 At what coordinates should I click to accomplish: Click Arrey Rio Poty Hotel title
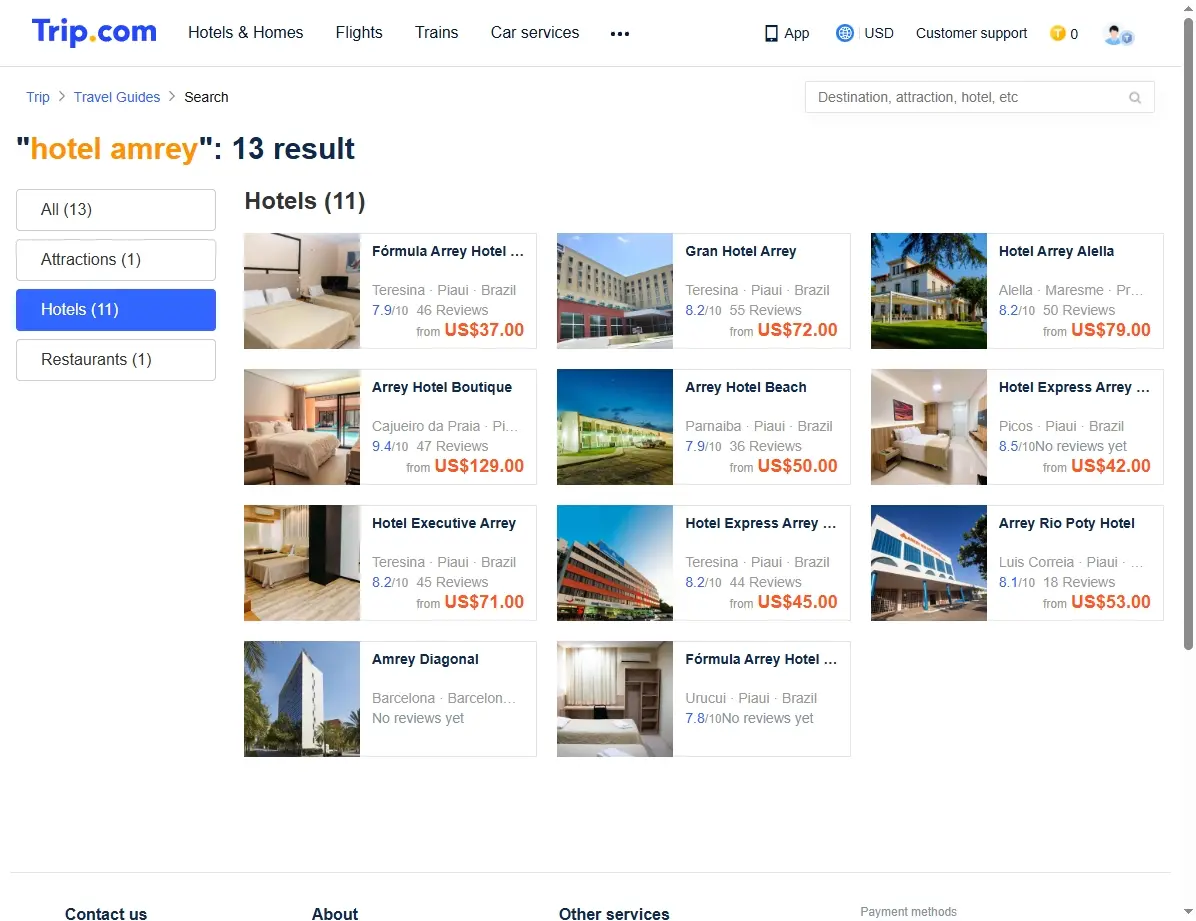pyautogui.click(x=1066, y=523)
